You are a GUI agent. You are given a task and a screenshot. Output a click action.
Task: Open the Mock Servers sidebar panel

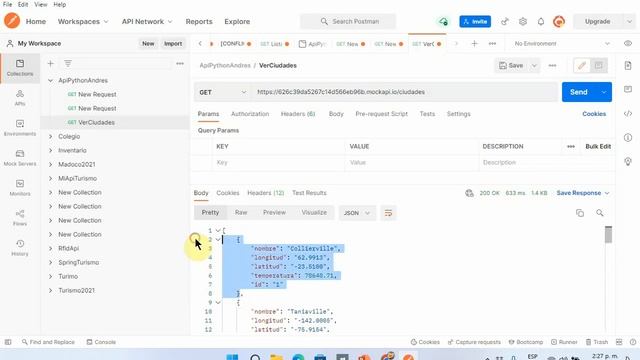click(x=20, y=158)
